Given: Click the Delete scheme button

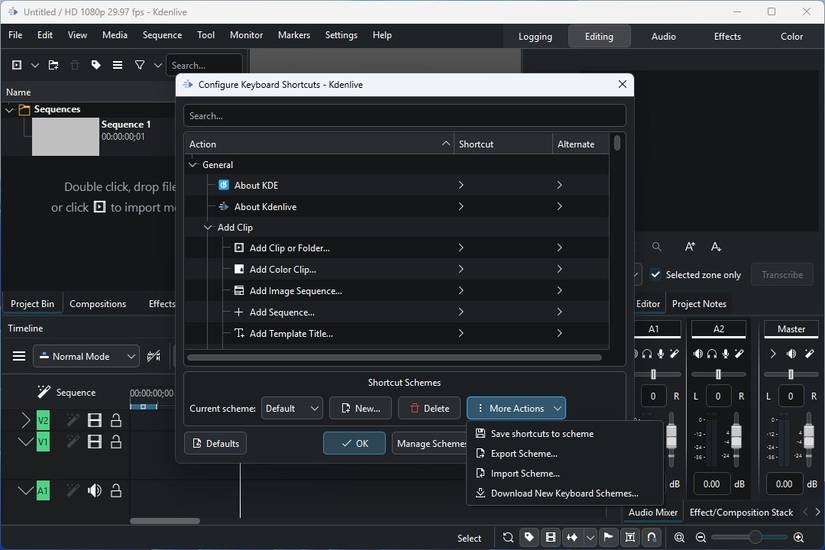Looking at the screenshot, I should tap(429, 408).
